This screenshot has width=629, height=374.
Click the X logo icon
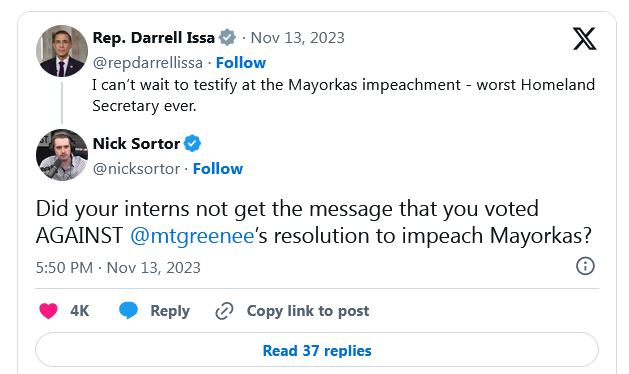584,39
